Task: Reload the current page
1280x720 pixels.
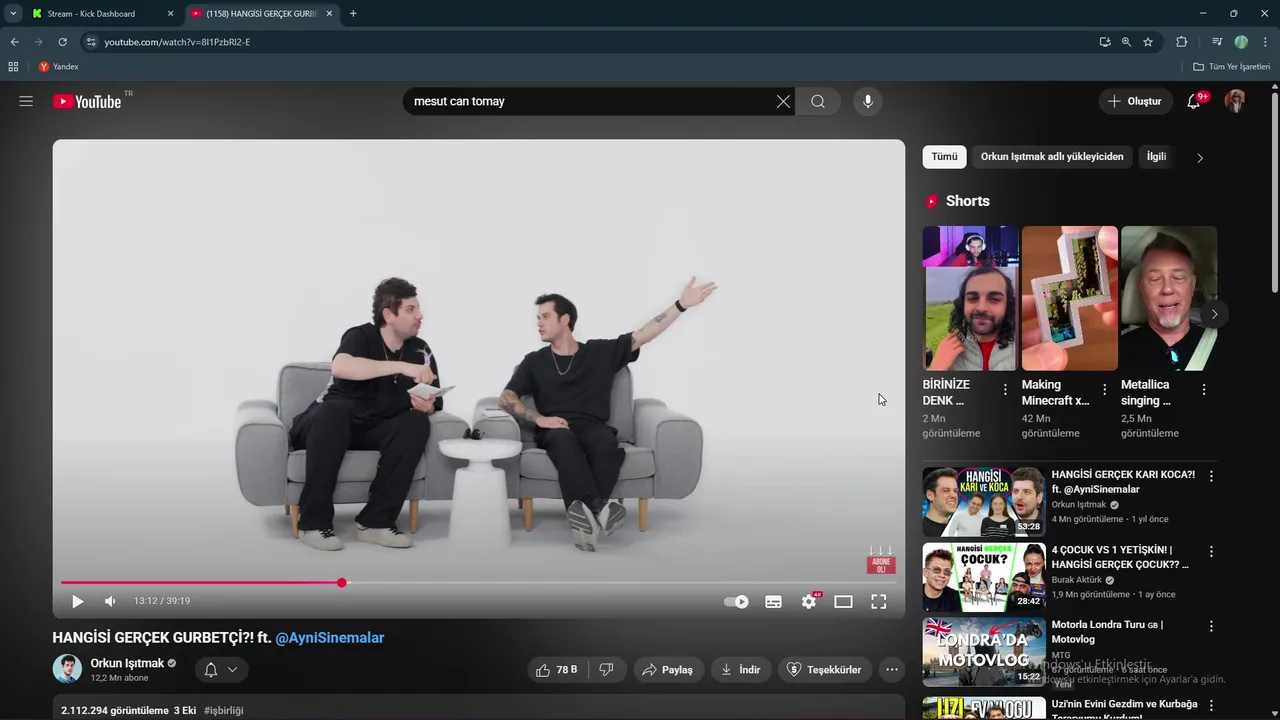Action: [62, 42]
